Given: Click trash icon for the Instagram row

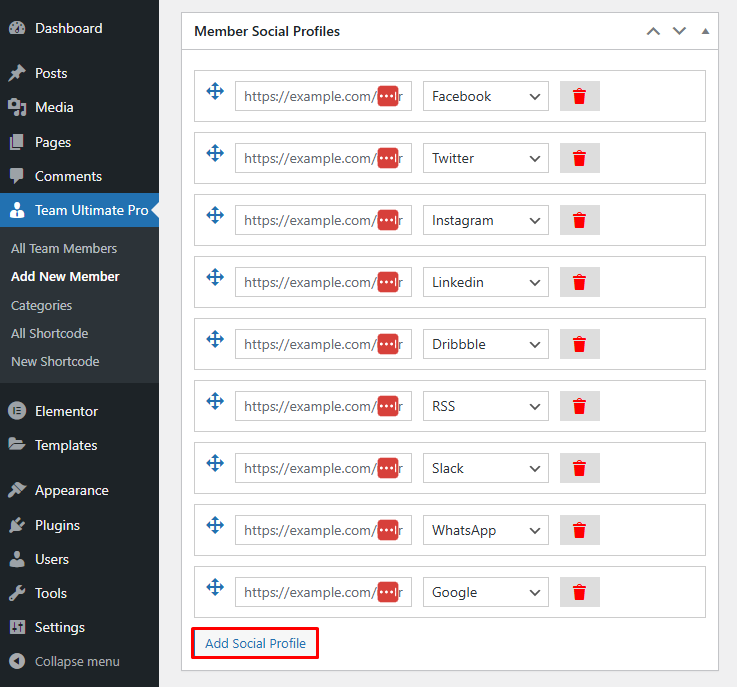Looking at the screenshot, I should (x=579, y=221).
